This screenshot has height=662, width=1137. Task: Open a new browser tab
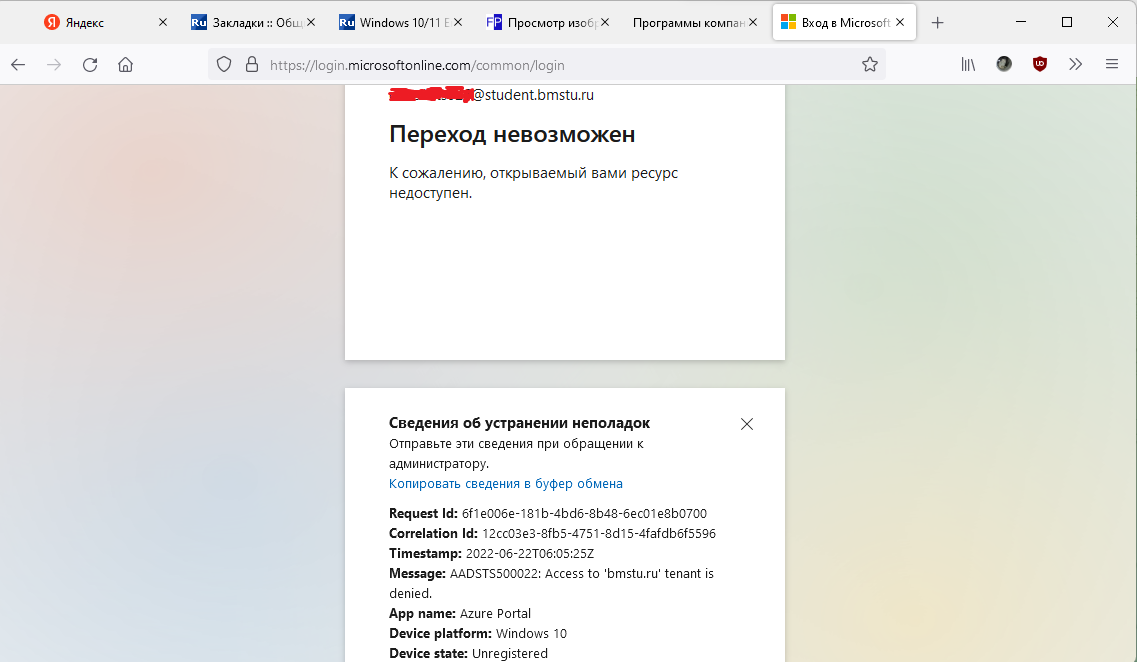(x=938, y=23)
